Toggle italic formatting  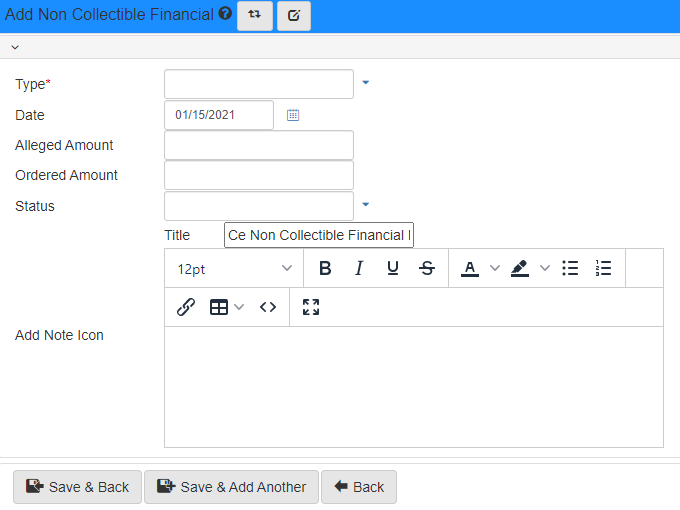pyautogui.click(x=359, y=268)
